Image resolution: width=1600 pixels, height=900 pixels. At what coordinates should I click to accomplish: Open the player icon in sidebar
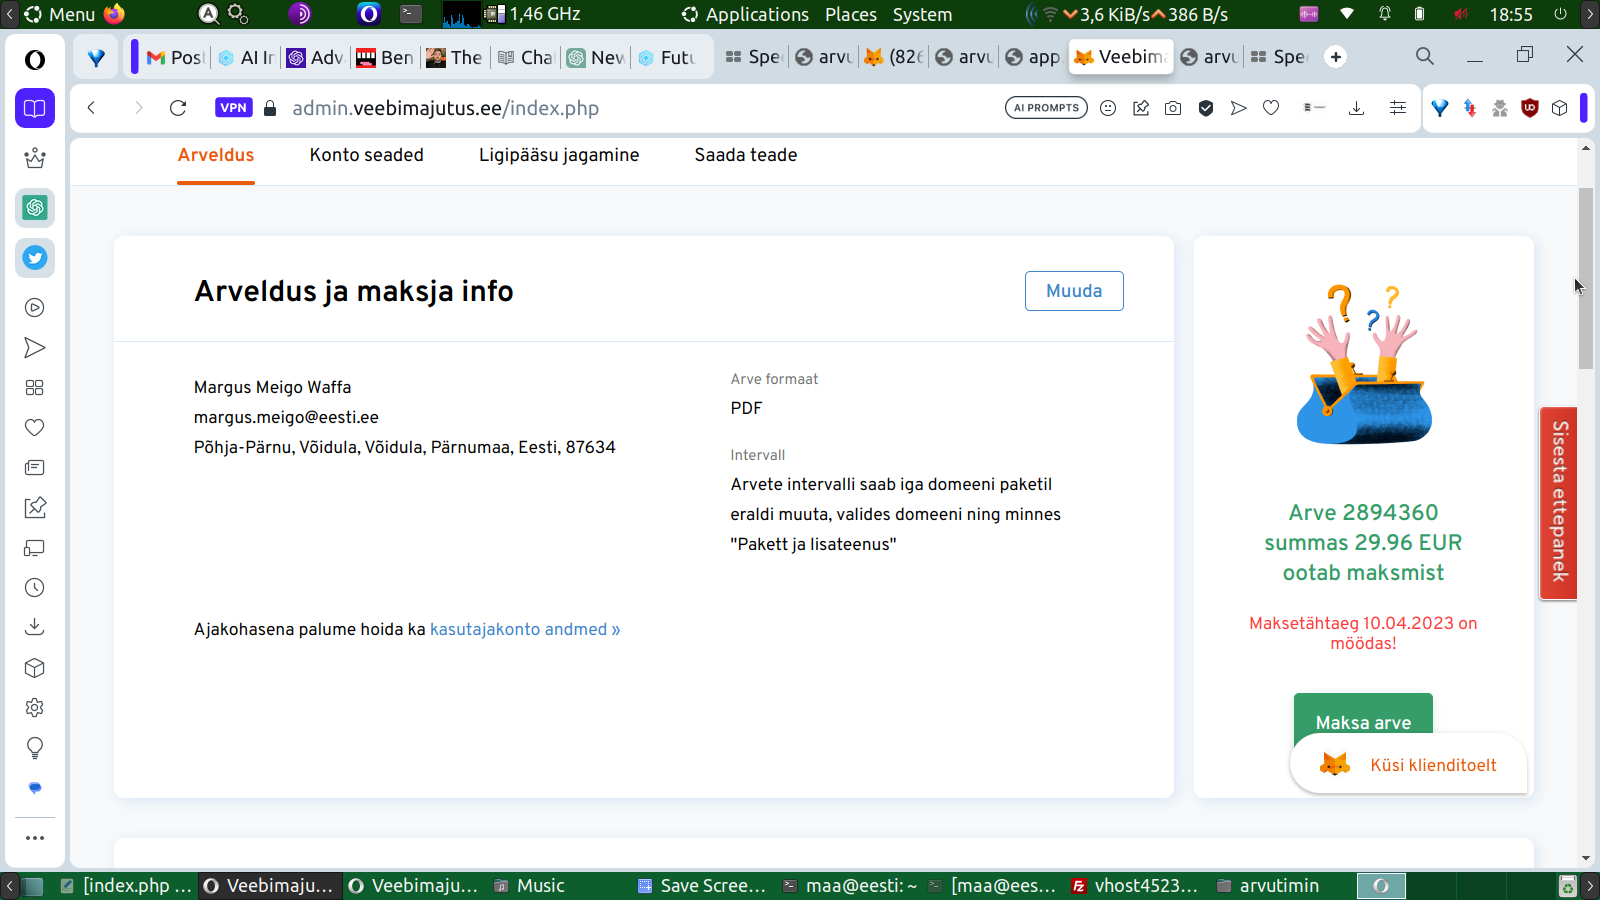click(x=35, y=308)
